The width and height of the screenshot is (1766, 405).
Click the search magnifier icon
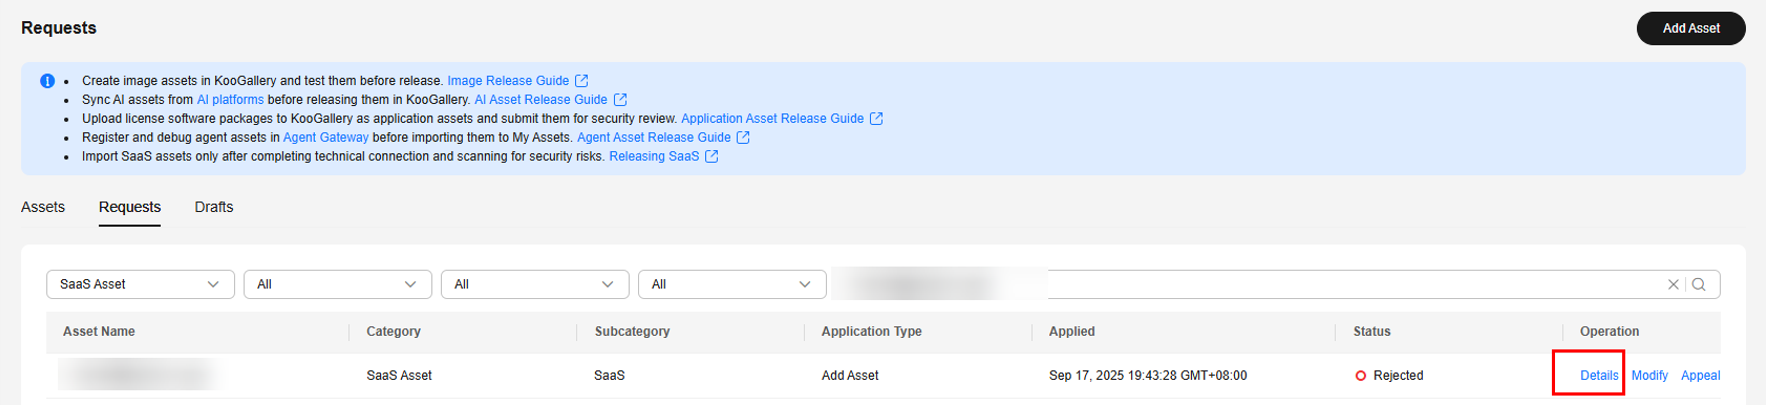point(1698,285)
